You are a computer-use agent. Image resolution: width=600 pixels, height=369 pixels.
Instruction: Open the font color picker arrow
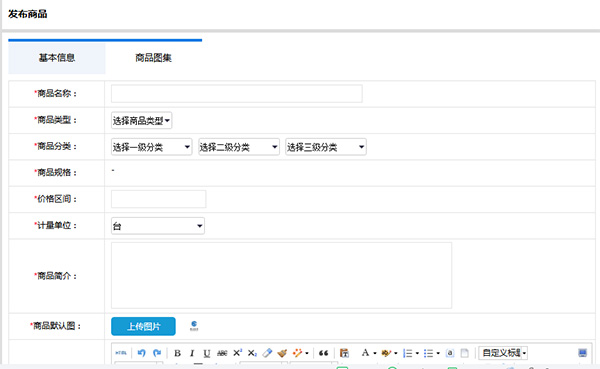point(375,353)
